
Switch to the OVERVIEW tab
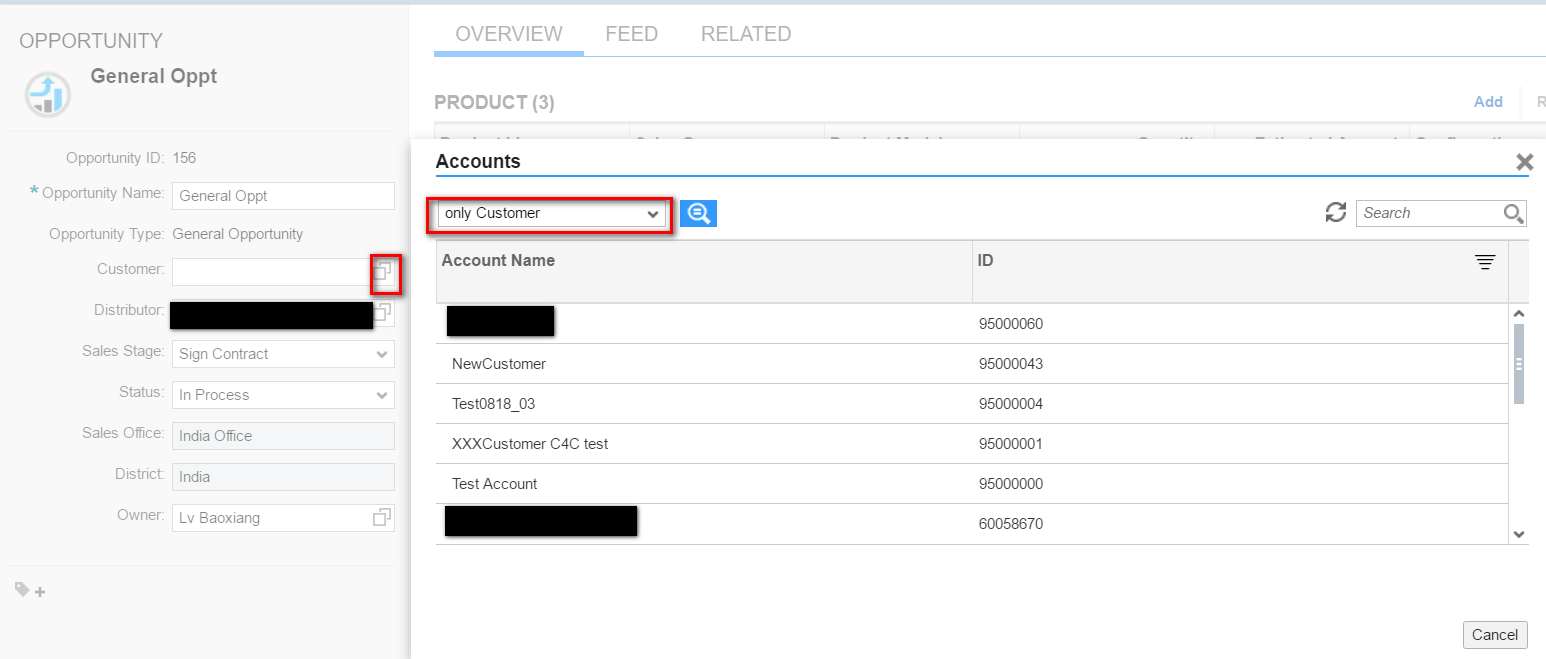509,34
